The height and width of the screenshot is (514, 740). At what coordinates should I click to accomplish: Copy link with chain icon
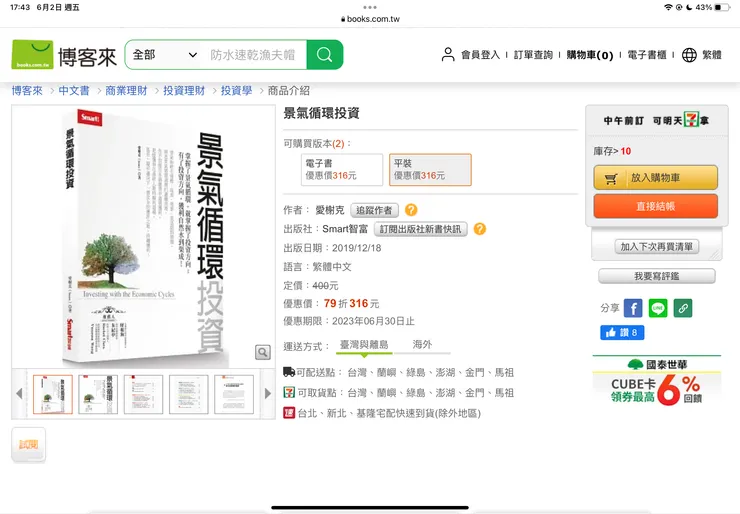tap(683, 308)
